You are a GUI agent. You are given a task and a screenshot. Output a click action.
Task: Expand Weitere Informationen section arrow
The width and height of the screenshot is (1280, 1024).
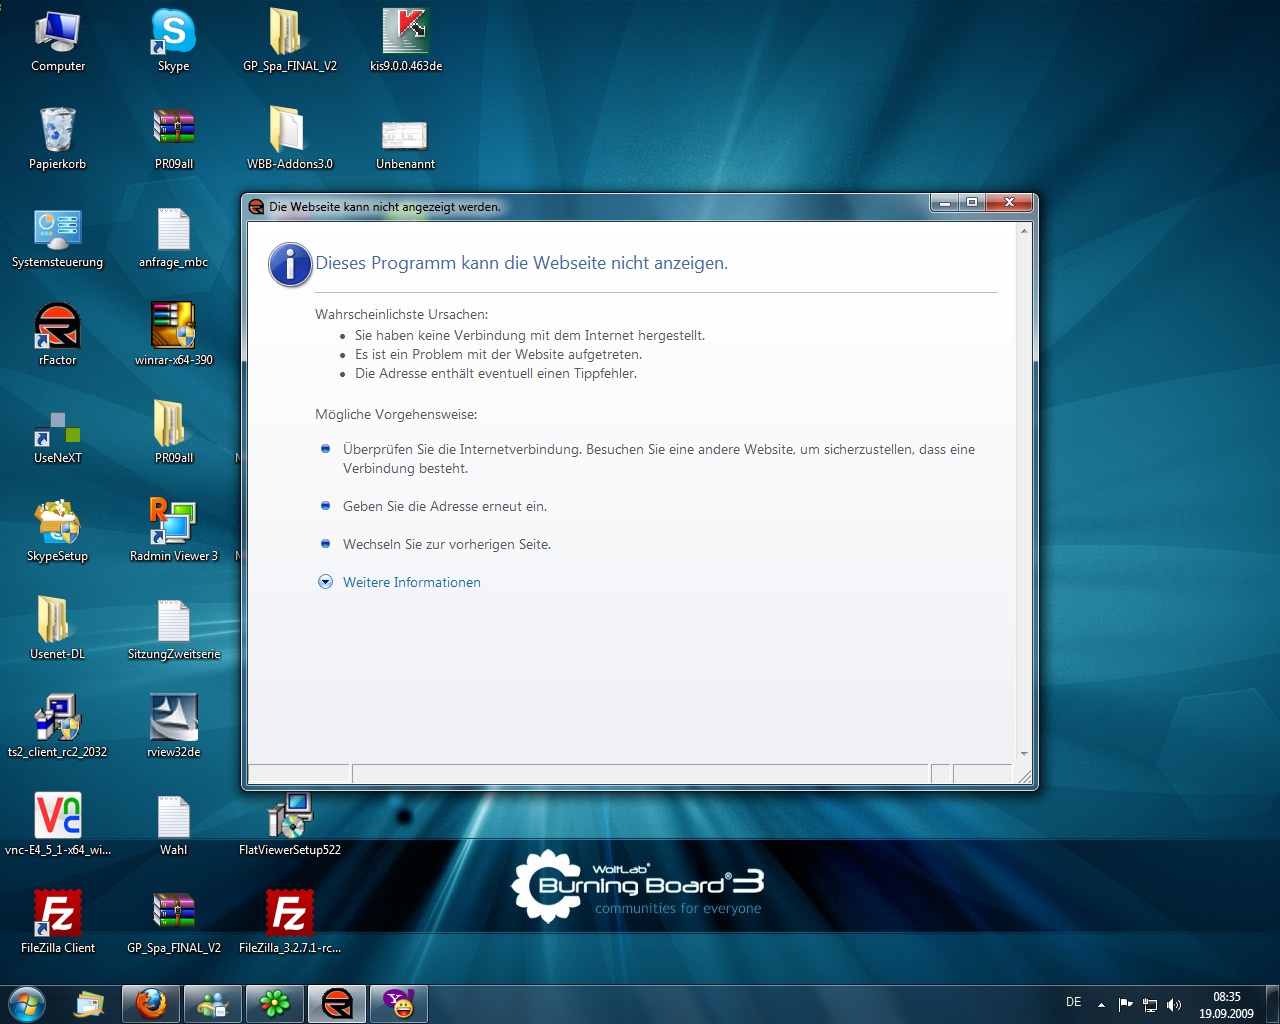point(325,582)
